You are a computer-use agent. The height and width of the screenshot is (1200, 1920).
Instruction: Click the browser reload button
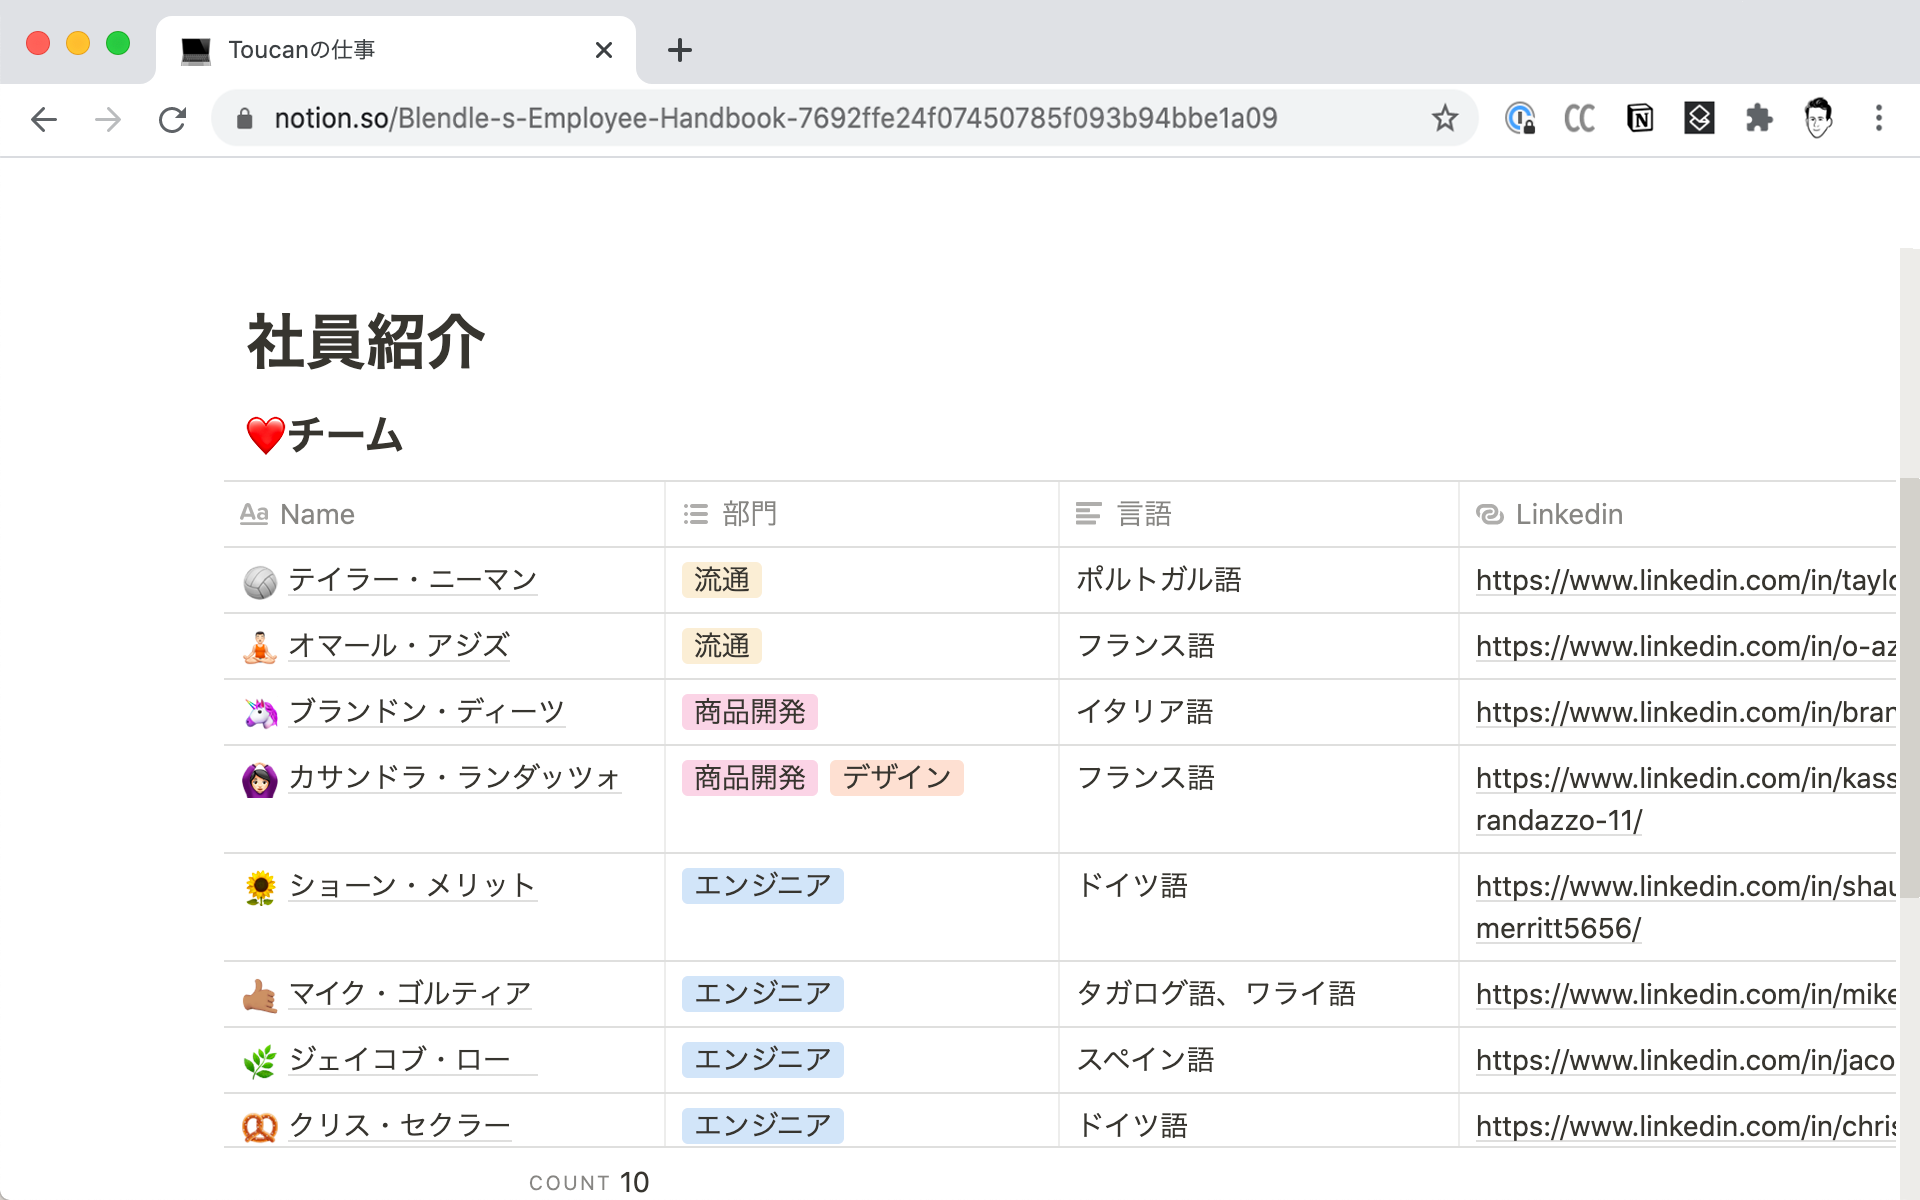173,120
